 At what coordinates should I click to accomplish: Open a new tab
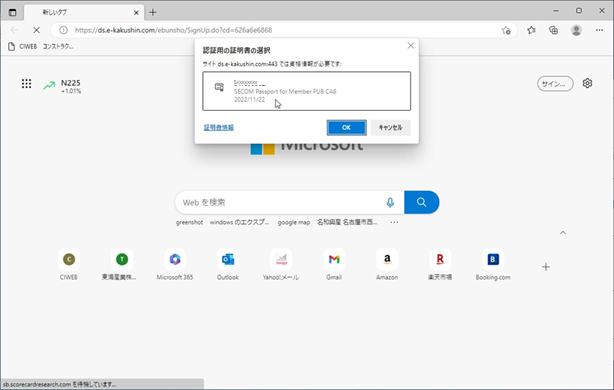coord(153,13)
